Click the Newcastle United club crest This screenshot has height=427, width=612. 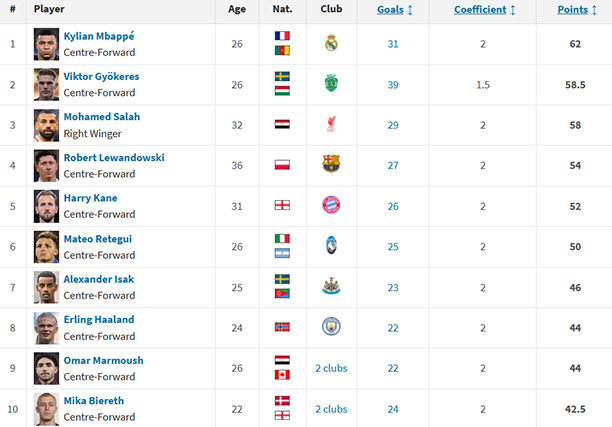pyautogui.click(x=332, y=286)
